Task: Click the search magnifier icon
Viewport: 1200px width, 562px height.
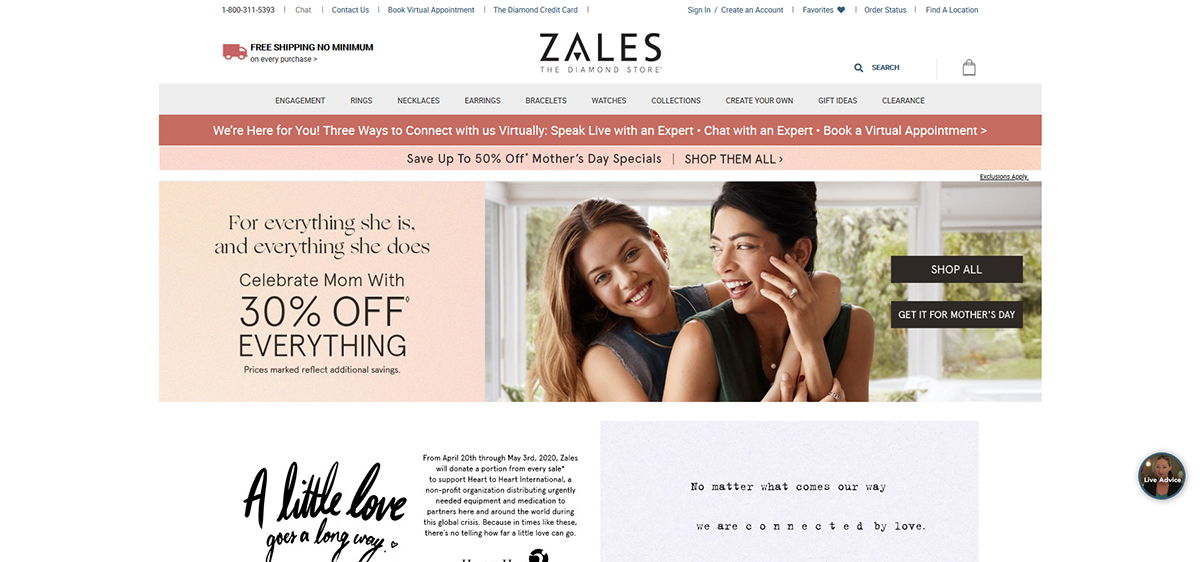Action: pyautogui.click(x=858, y=68)
